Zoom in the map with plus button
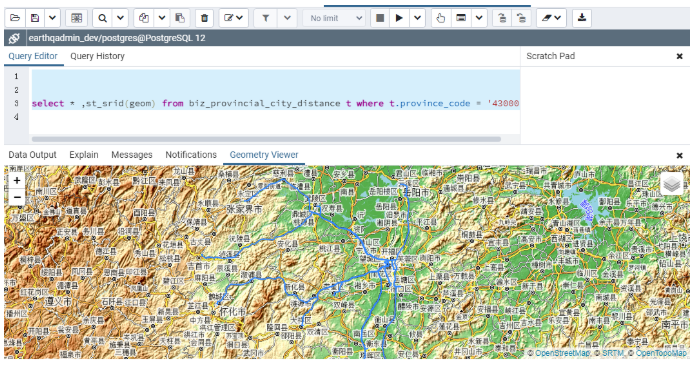 click(x=17, y=181)
